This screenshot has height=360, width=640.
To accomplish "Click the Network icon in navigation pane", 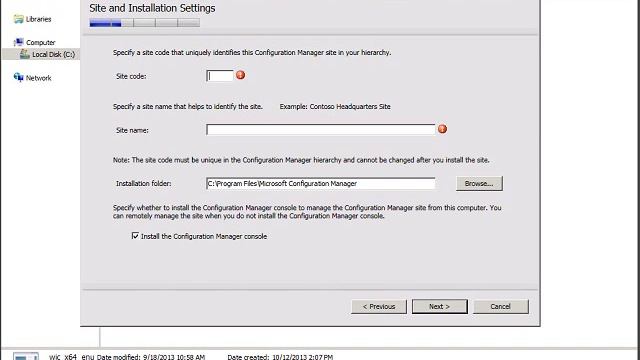I will (x=18, y=78).
